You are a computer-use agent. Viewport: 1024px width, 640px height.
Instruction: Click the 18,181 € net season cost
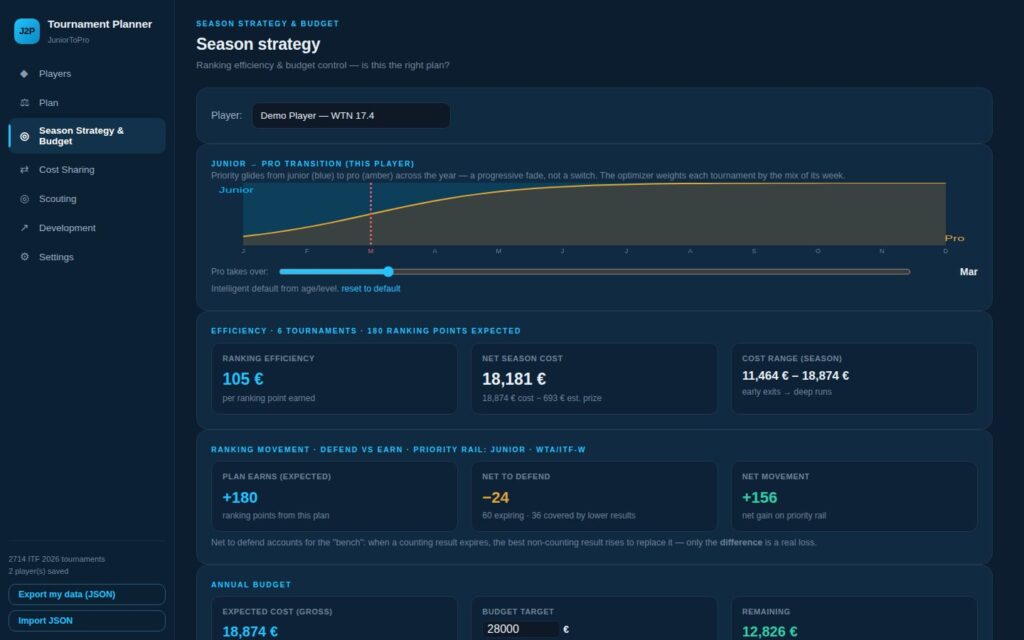[513, 379]
